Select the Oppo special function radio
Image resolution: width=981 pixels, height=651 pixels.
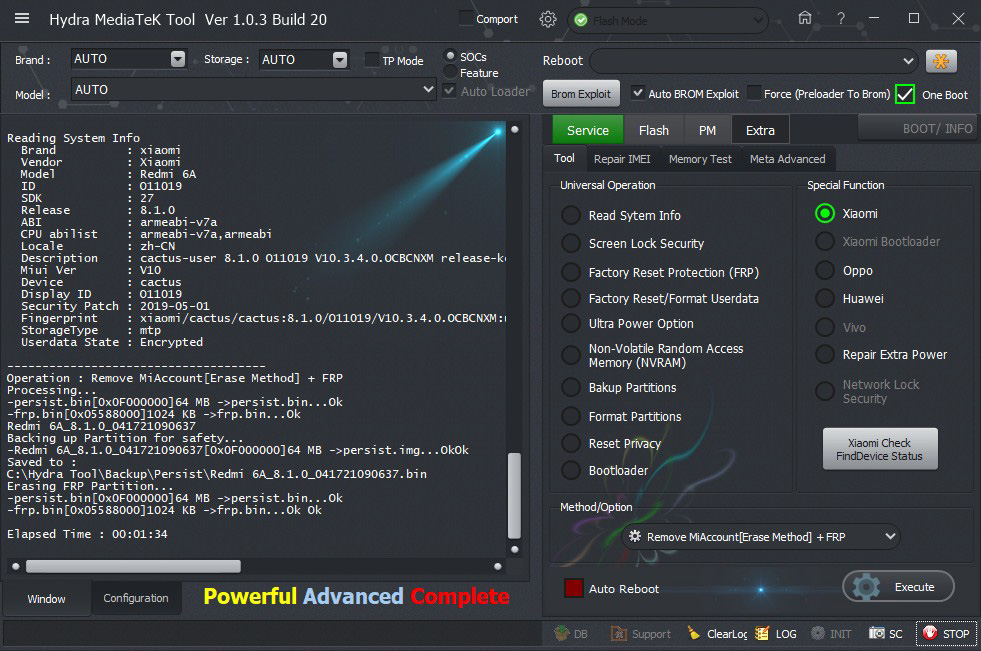point(825,270)
